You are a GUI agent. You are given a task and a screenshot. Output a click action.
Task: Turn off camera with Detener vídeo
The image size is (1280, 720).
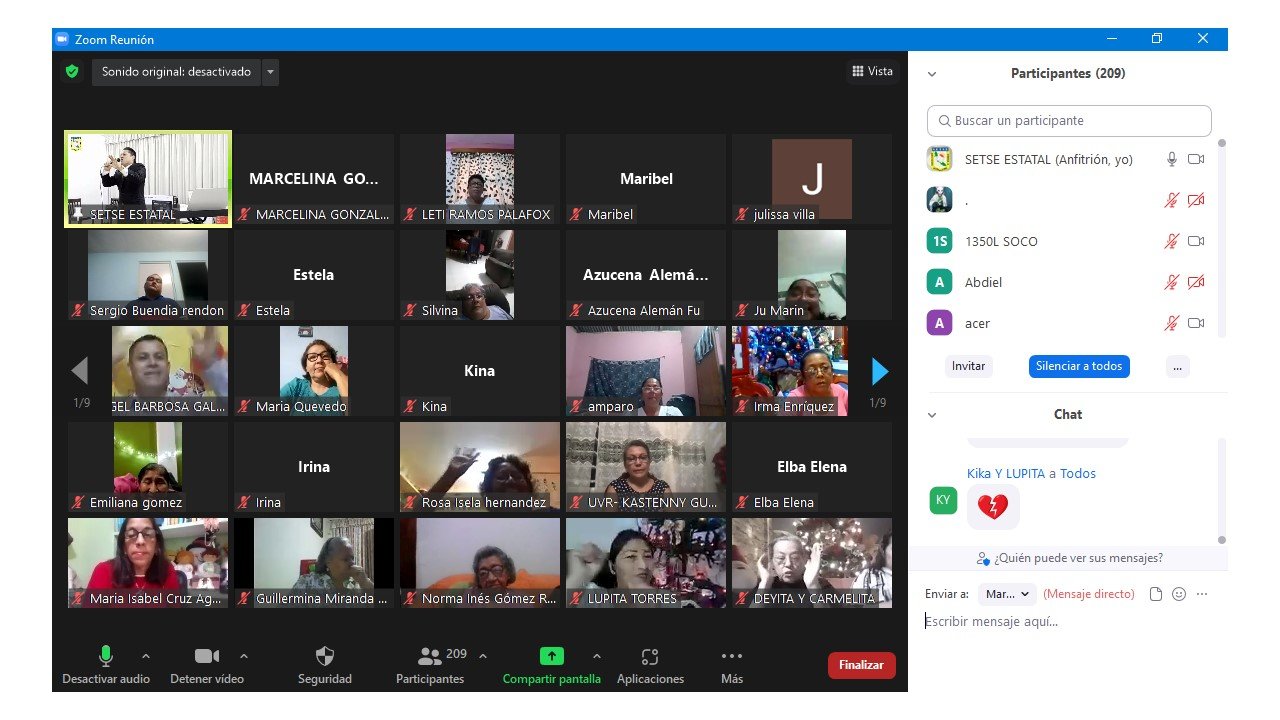[207, 656]
